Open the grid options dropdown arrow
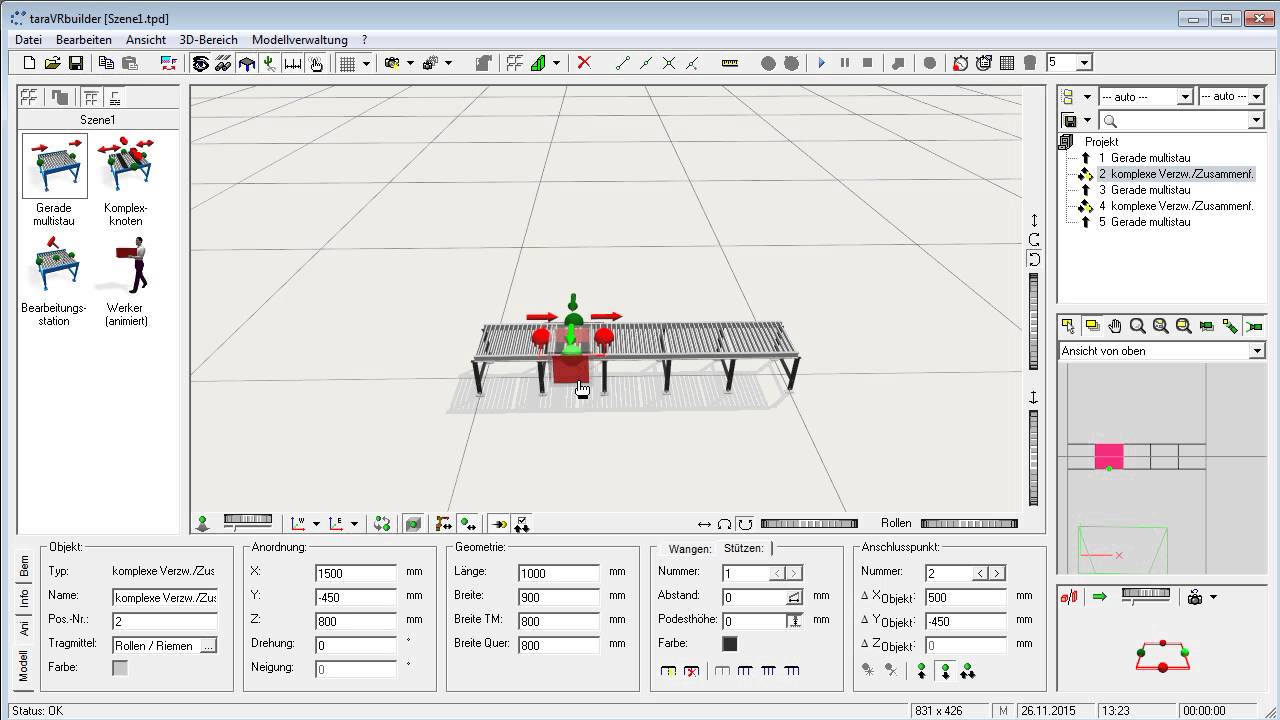This screenshot has height=720, width=1280. tap(366, 63)
